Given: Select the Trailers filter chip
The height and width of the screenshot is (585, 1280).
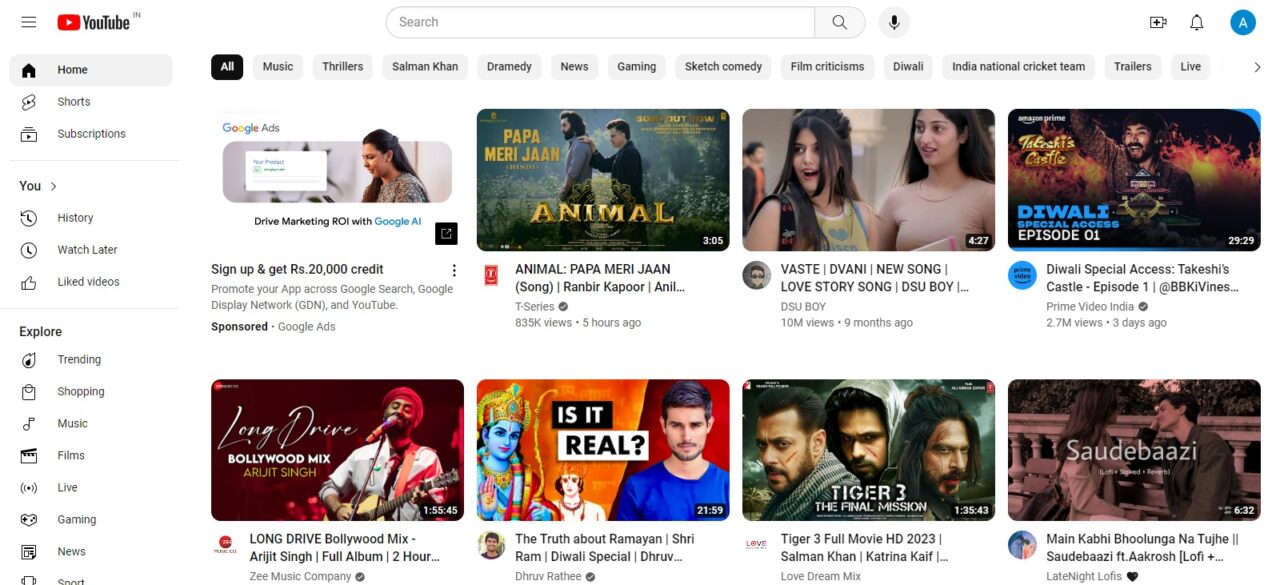Looking at the screenshot, I should pyautogui.click(x=1133, y=67).
